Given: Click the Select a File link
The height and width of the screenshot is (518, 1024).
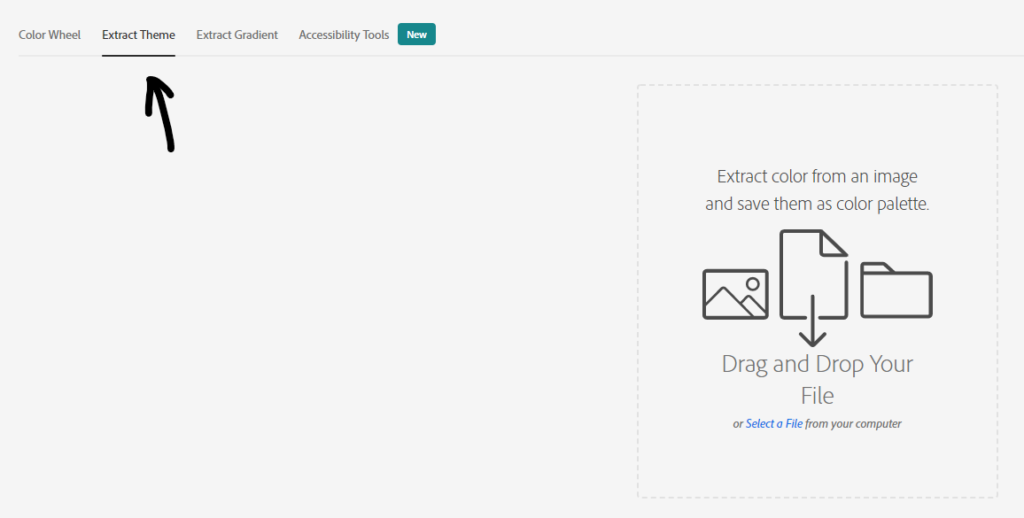Looking at the screenshot, I should (774, 424).
